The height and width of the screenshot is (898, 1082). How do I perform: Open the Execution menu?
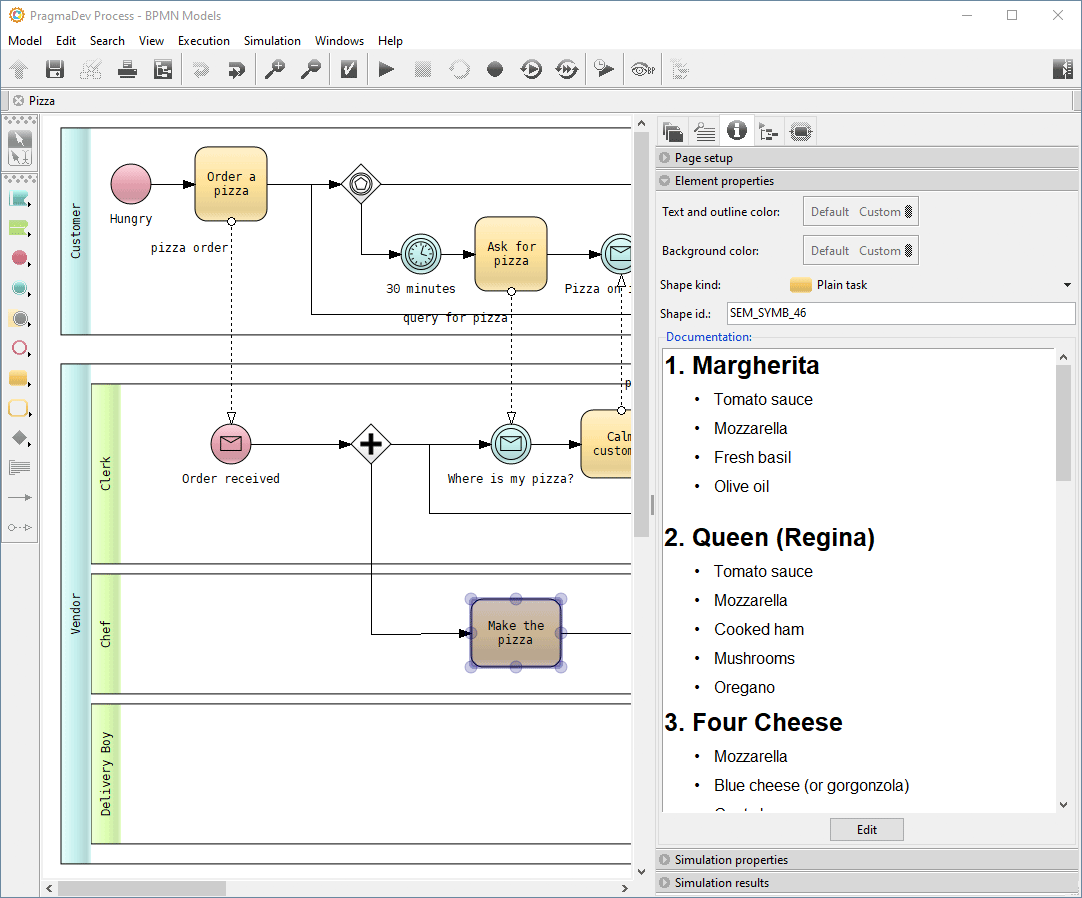point(204,41)
